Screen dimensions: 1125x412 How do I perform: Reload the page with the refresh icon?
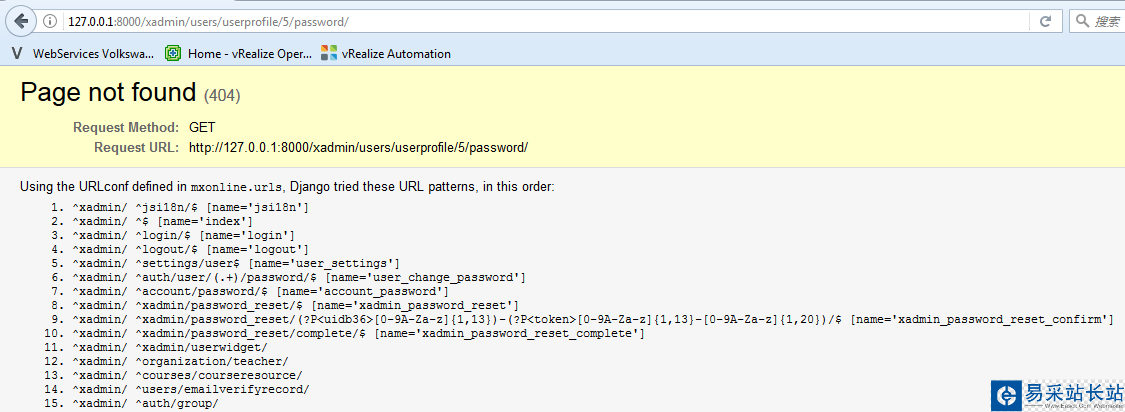1045,21
